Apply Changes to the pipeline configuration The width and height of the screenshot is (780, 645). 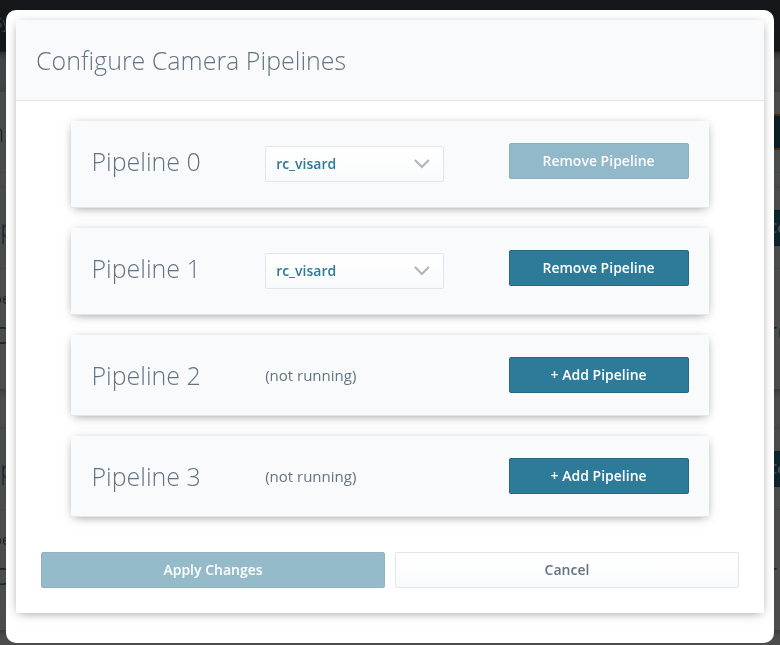tap(212, 570)
